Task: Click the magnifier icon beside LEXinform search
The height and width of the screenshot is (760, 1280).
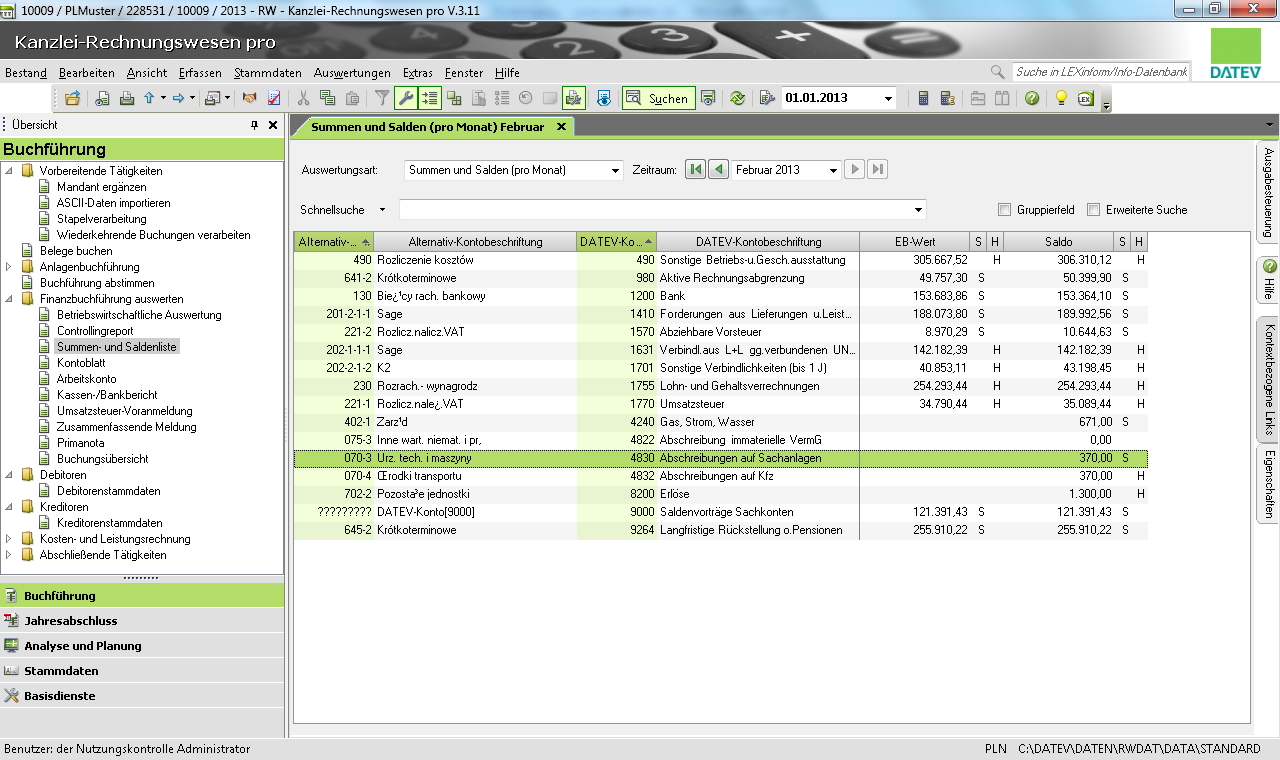Action: (x=997, y=72)
